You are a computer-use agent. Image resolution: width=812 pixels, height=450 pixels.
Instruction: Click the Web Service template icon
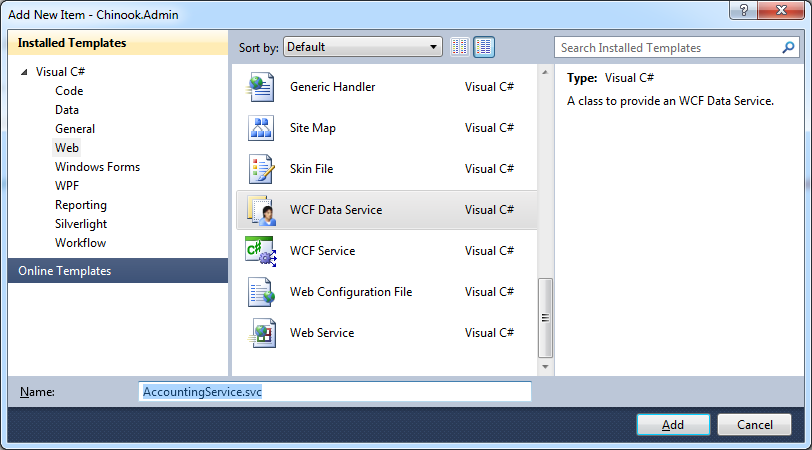(x=262, y=333)
